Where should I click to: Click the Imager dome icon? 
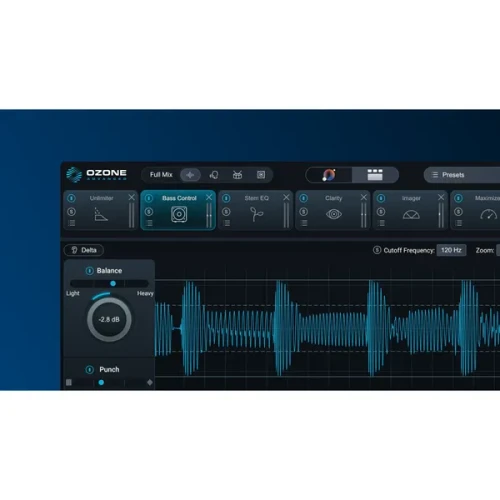click(x=411, y=214)
